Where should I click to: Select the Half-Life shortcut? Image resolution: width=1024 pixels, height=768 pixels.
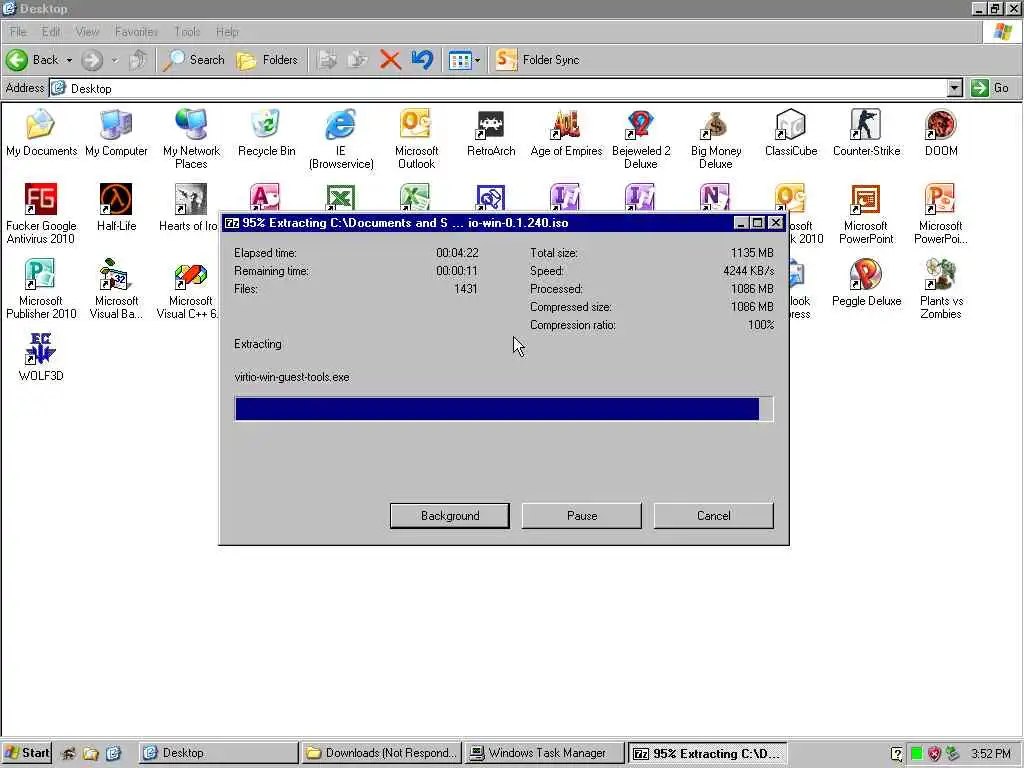pos(116,208)
